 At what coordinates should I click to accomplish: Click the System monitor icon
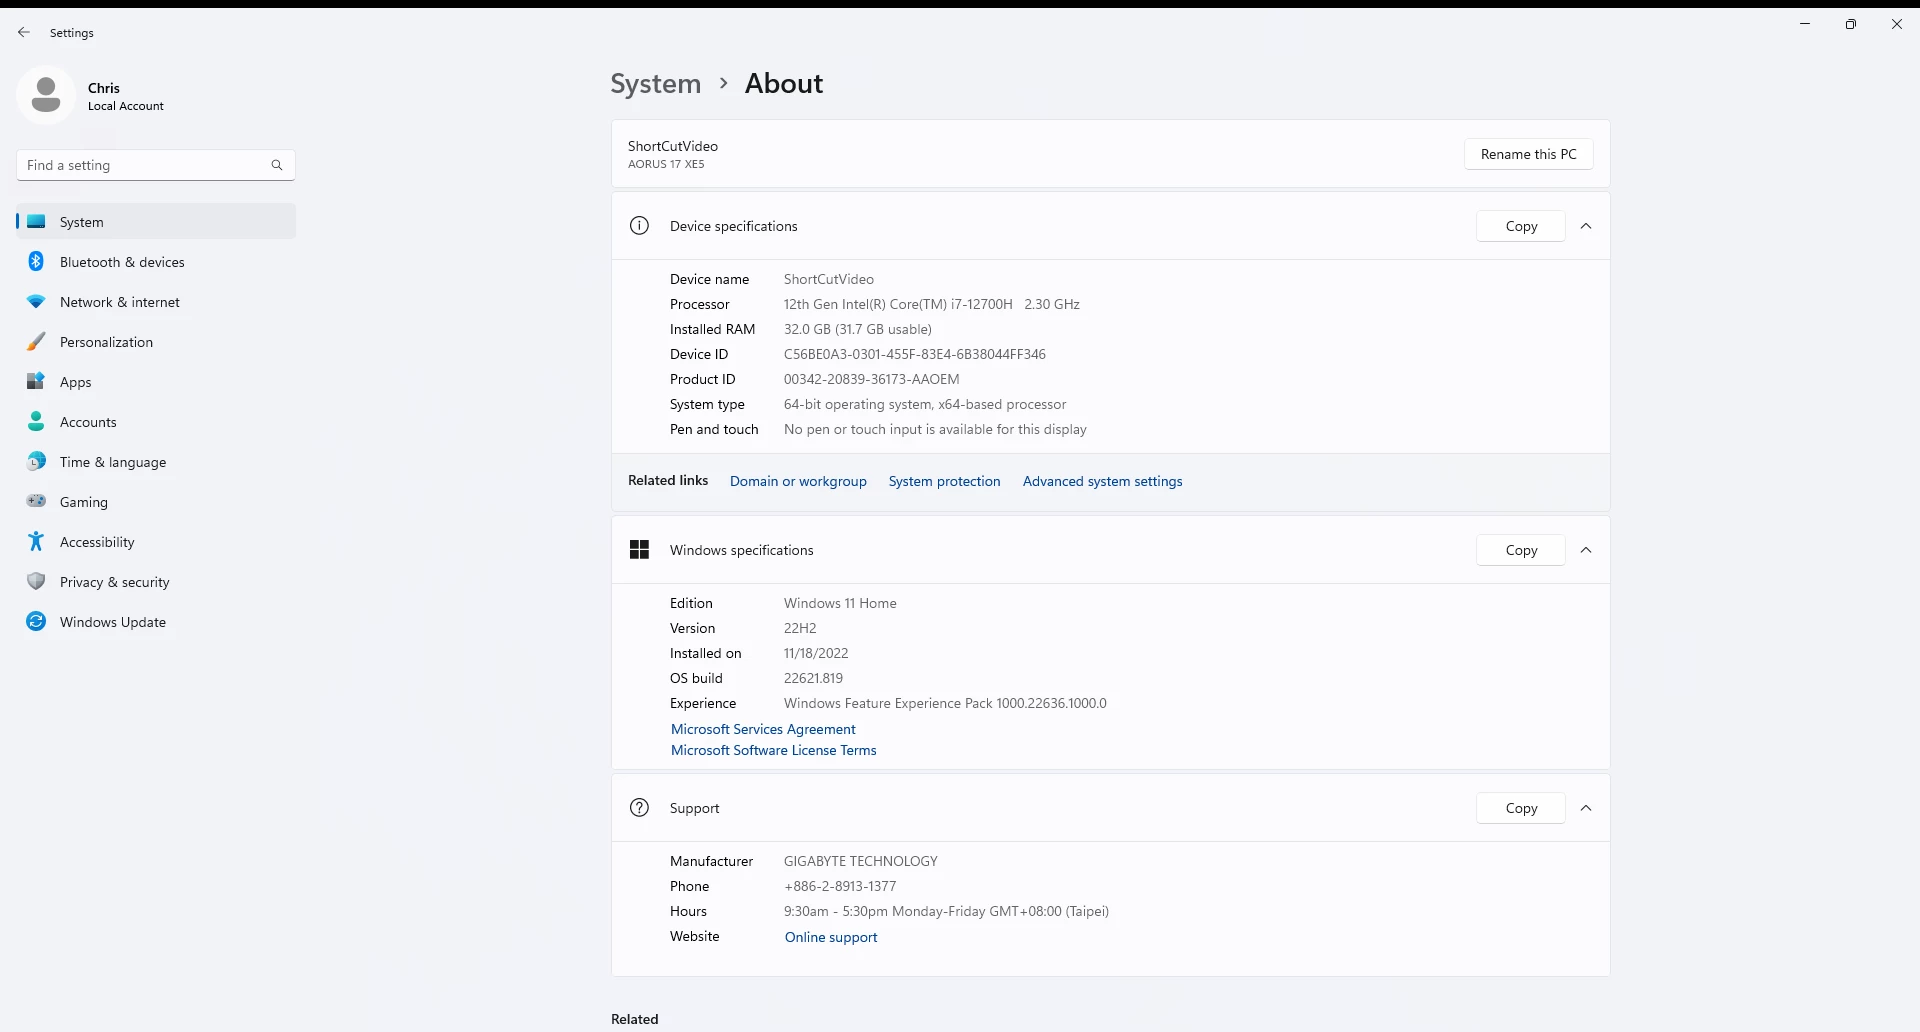36,222
